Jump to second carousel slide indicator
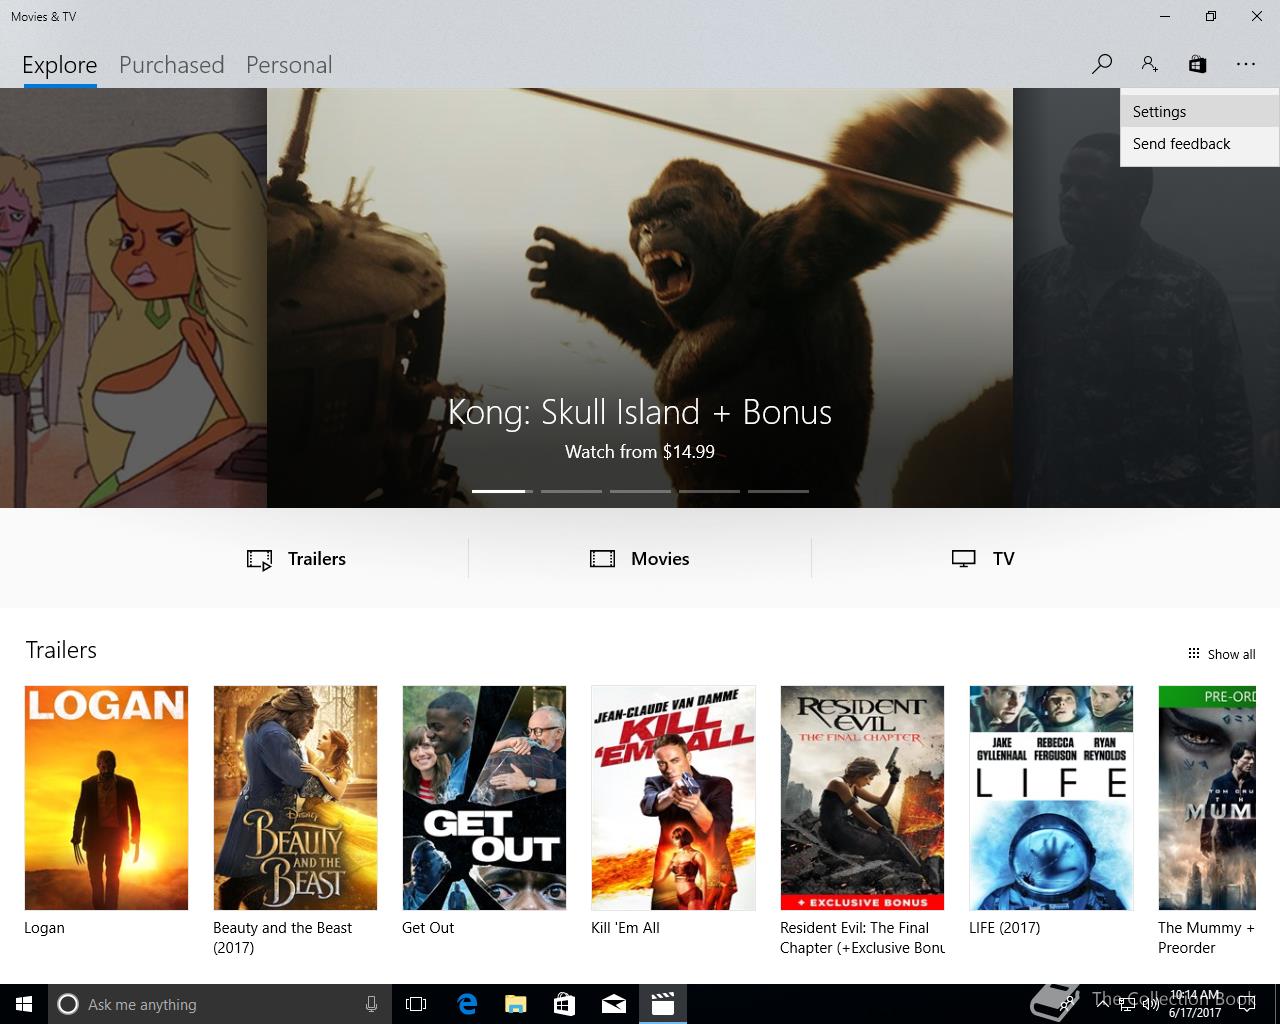 click(571, 491)
